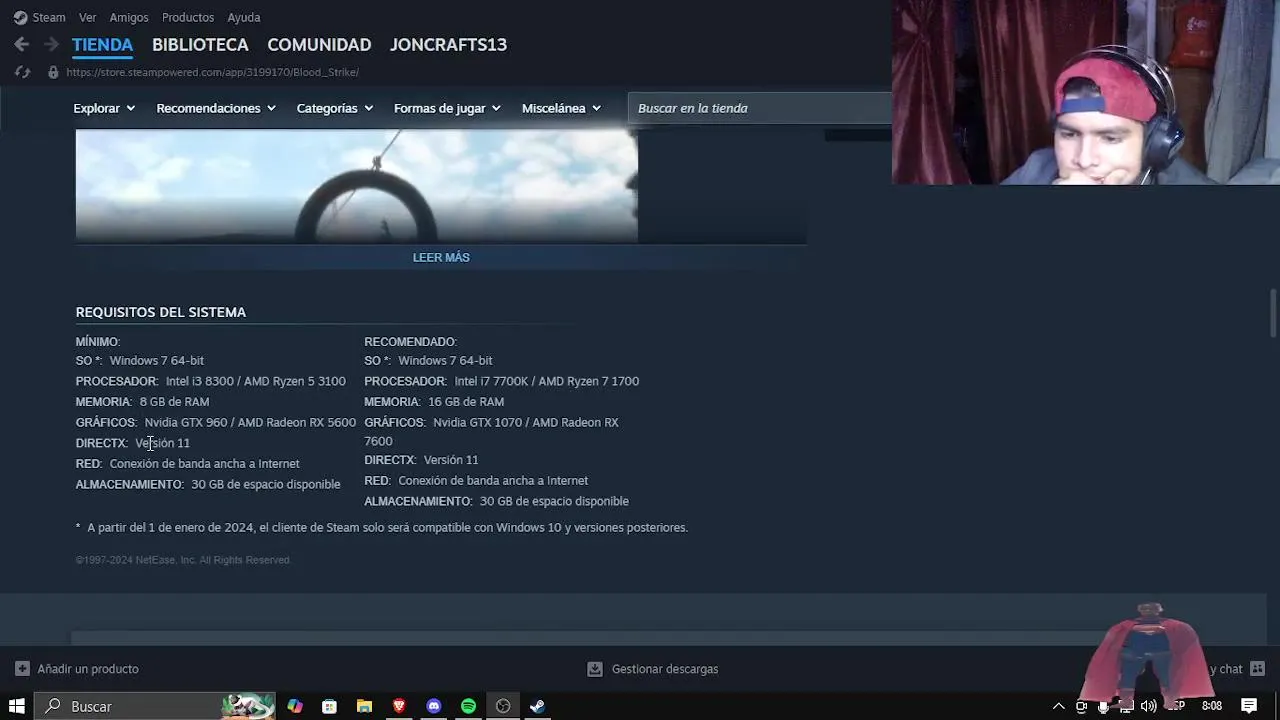Click the game description image
Image resolution: width=1280 pixels, height=720 pixels.
point(357,186)
